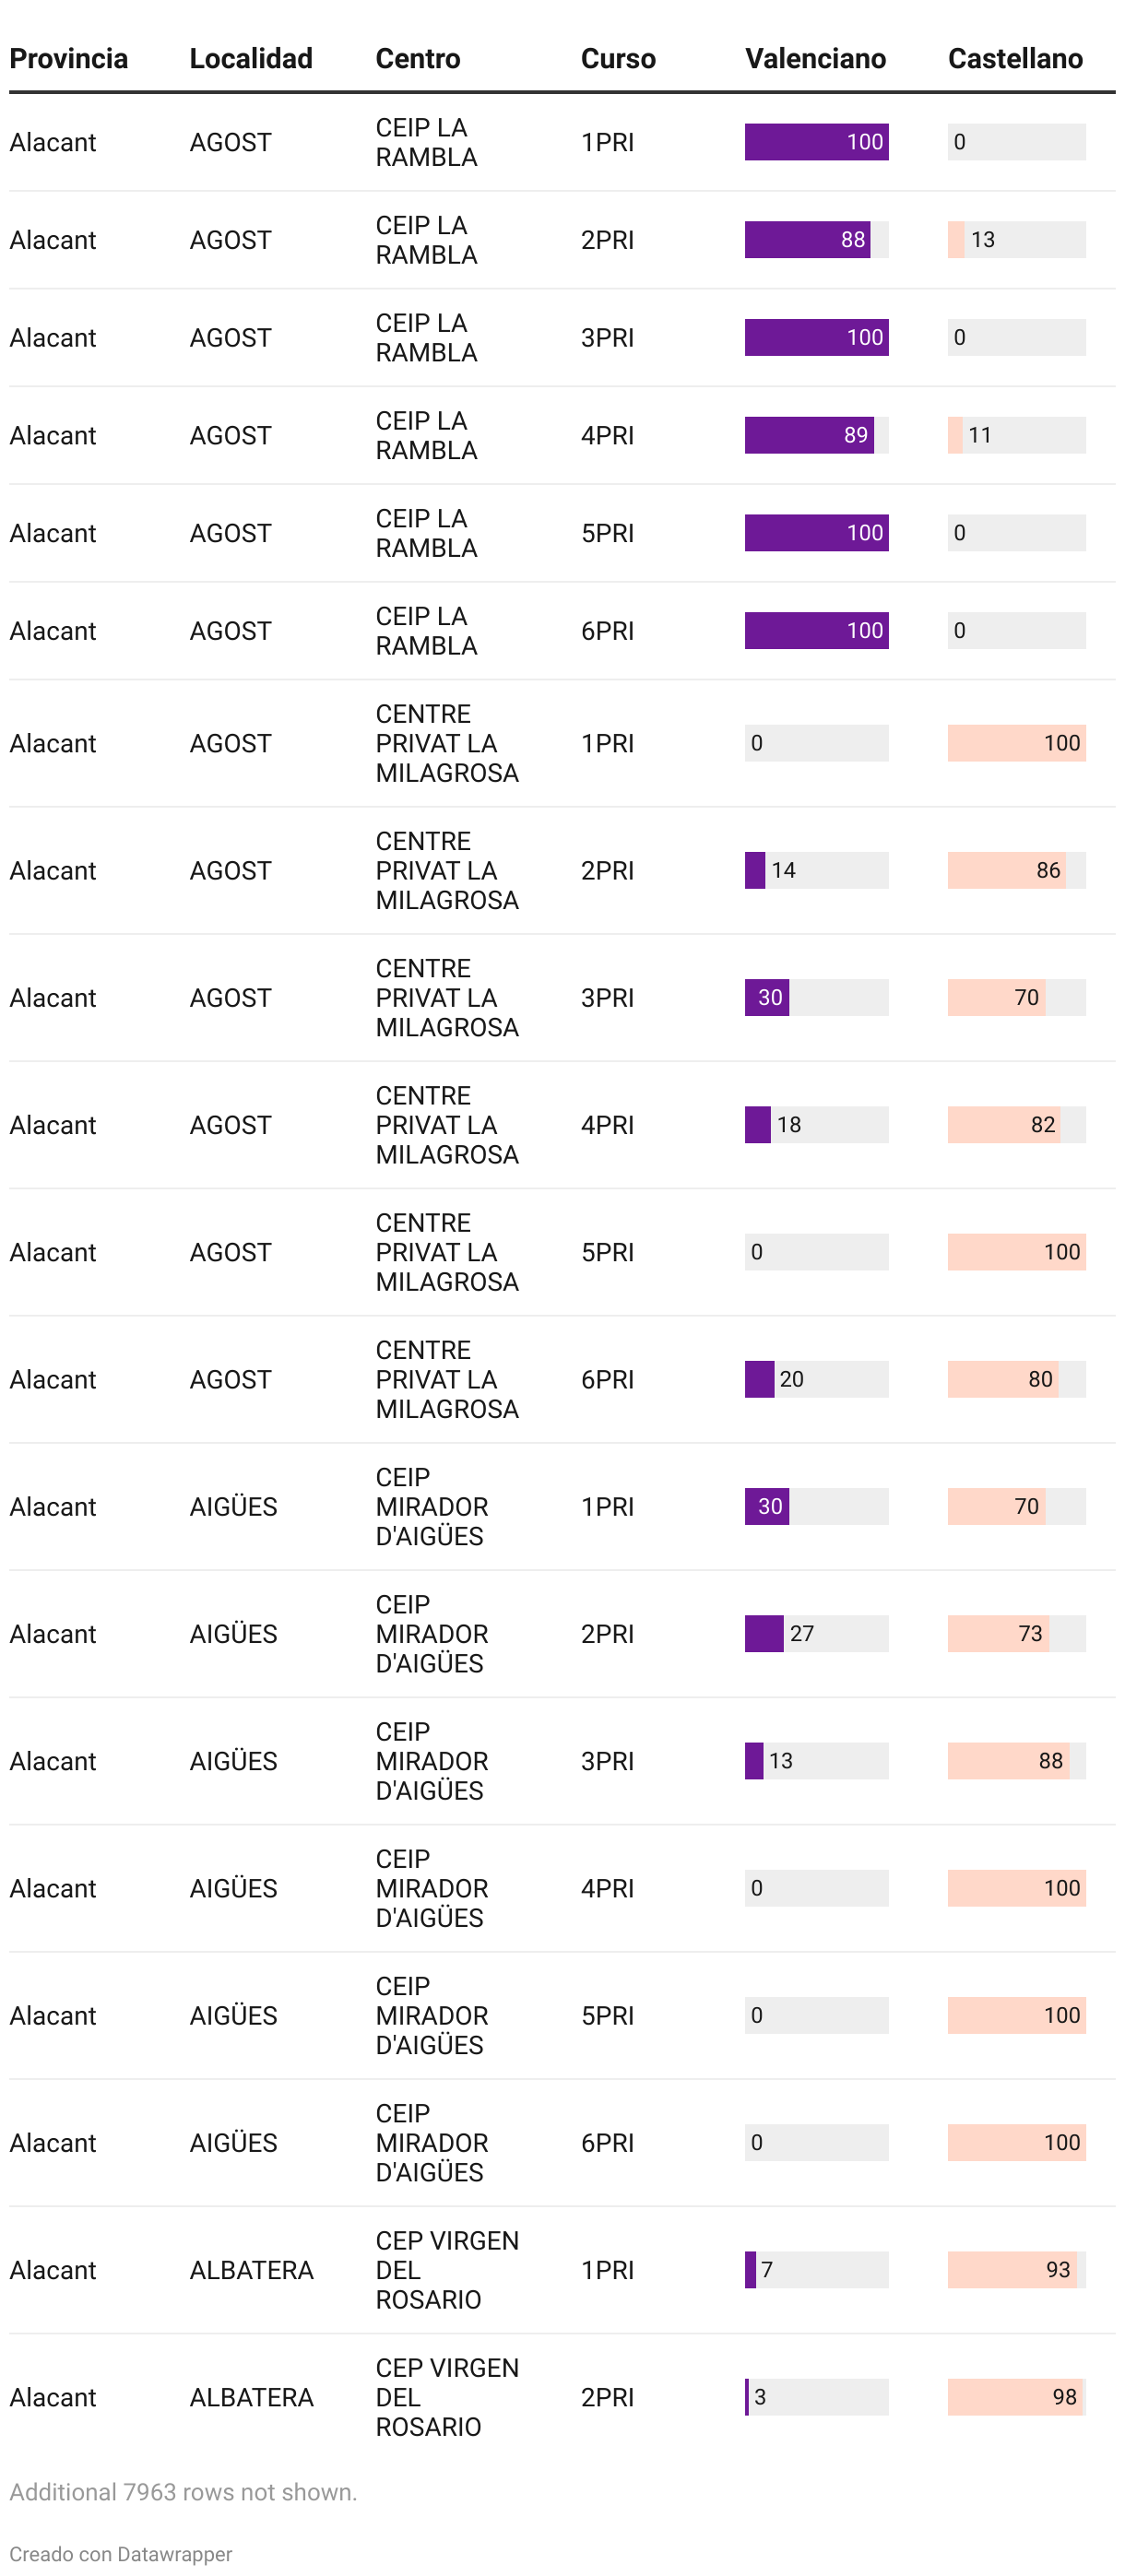Select the Castellano bar showing 93

point(1011,2269)
